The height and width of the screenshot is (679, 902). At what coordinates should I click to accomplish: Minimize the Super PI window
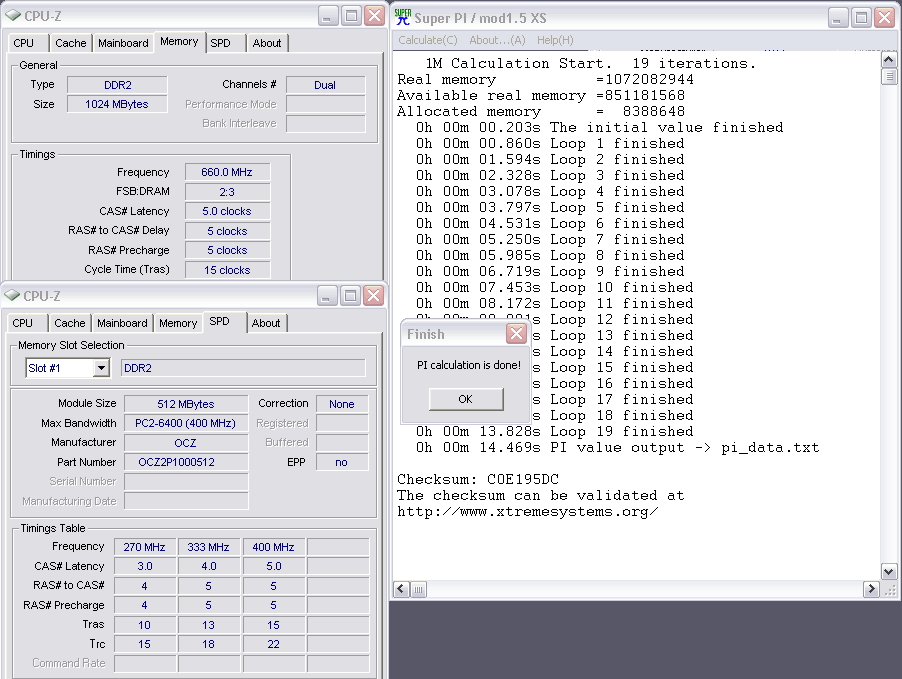pyautogui.click(x=837, y=17)
